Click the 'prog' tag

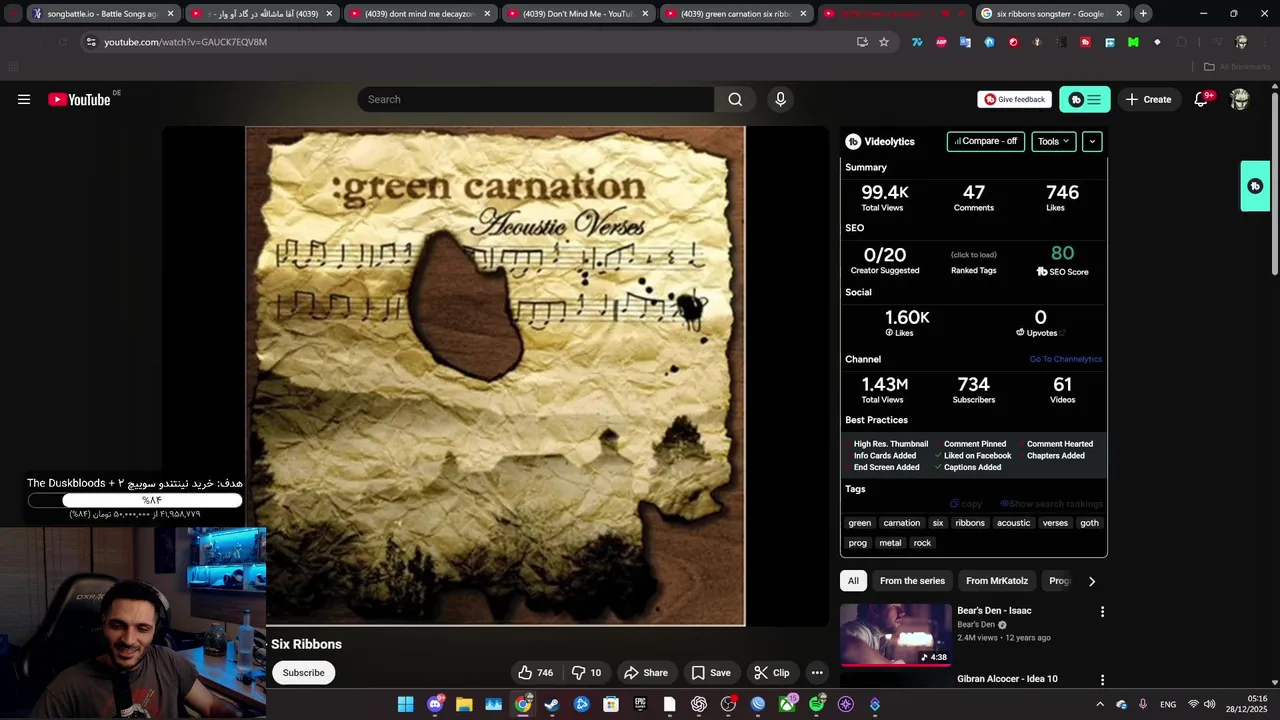(858, 543)
